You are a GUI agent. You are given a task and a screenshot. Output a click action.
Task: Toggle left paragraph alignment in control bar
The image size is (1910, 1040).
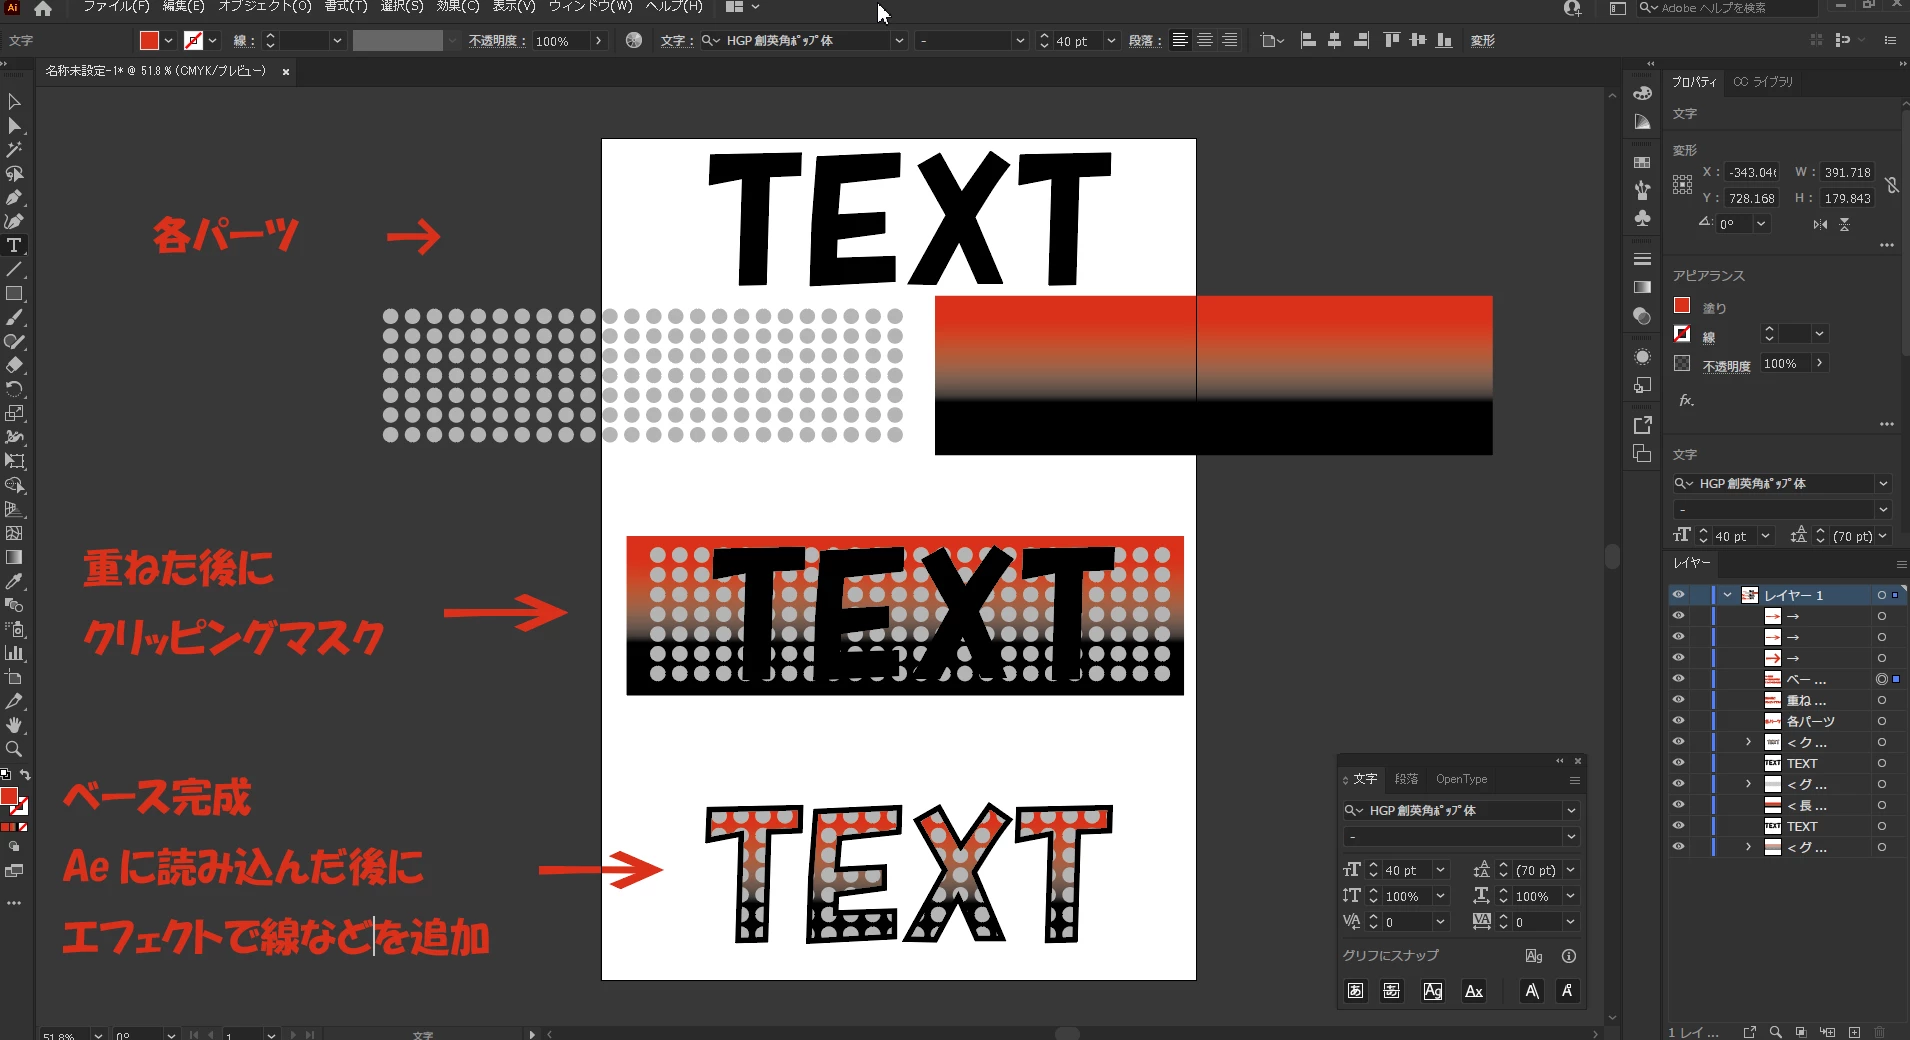tap(1181, 41)
